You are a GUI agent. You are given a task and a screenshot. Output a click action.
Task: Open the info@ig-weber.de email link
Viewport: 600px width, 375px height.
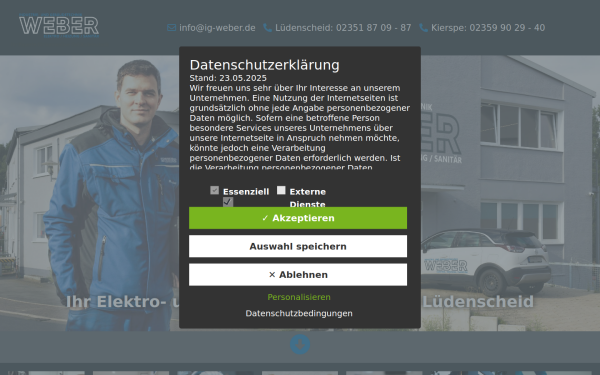[217, 28]
